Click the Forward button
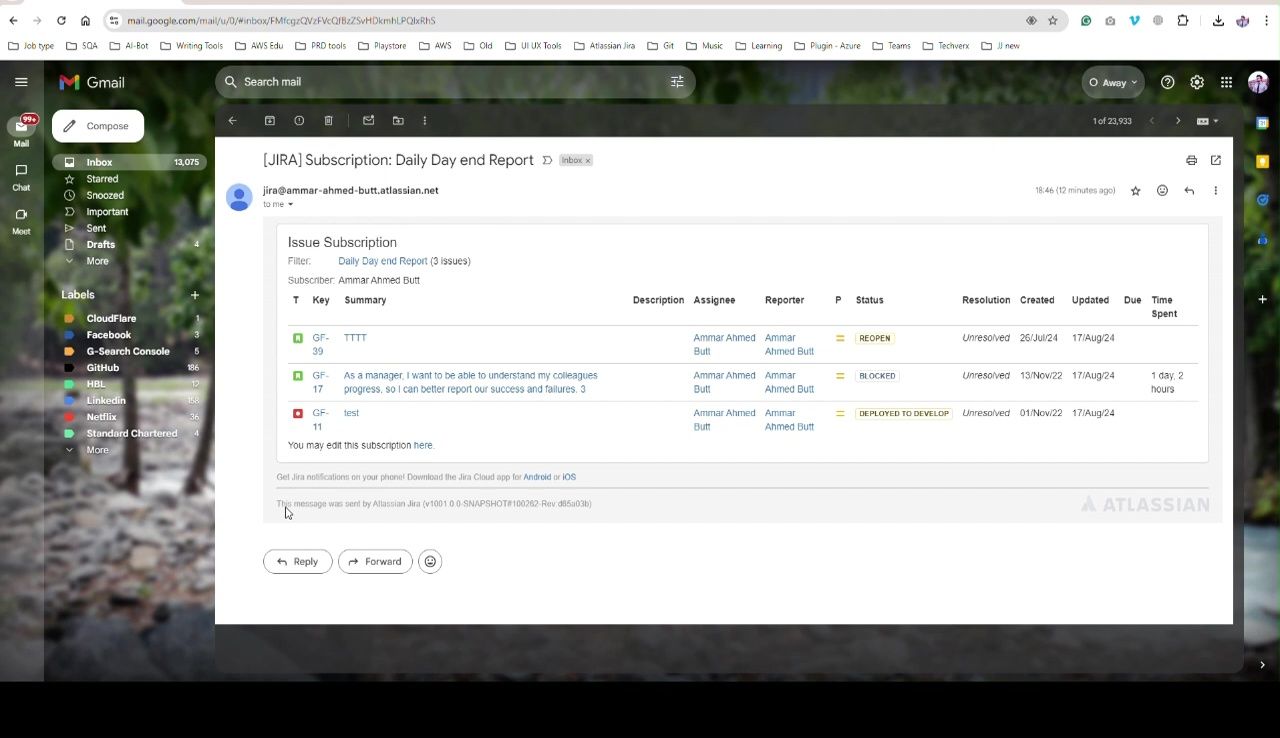Viewport: 1280px width, 738px height. (x=375, y=562)
